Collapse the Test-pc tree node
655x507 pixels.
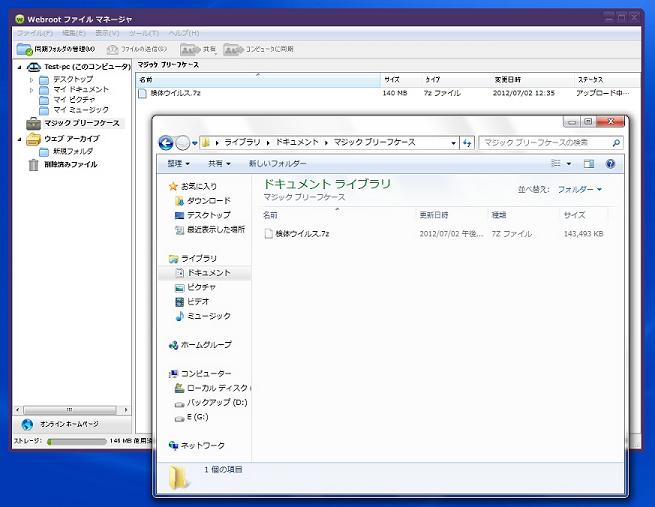pos(19,67)
